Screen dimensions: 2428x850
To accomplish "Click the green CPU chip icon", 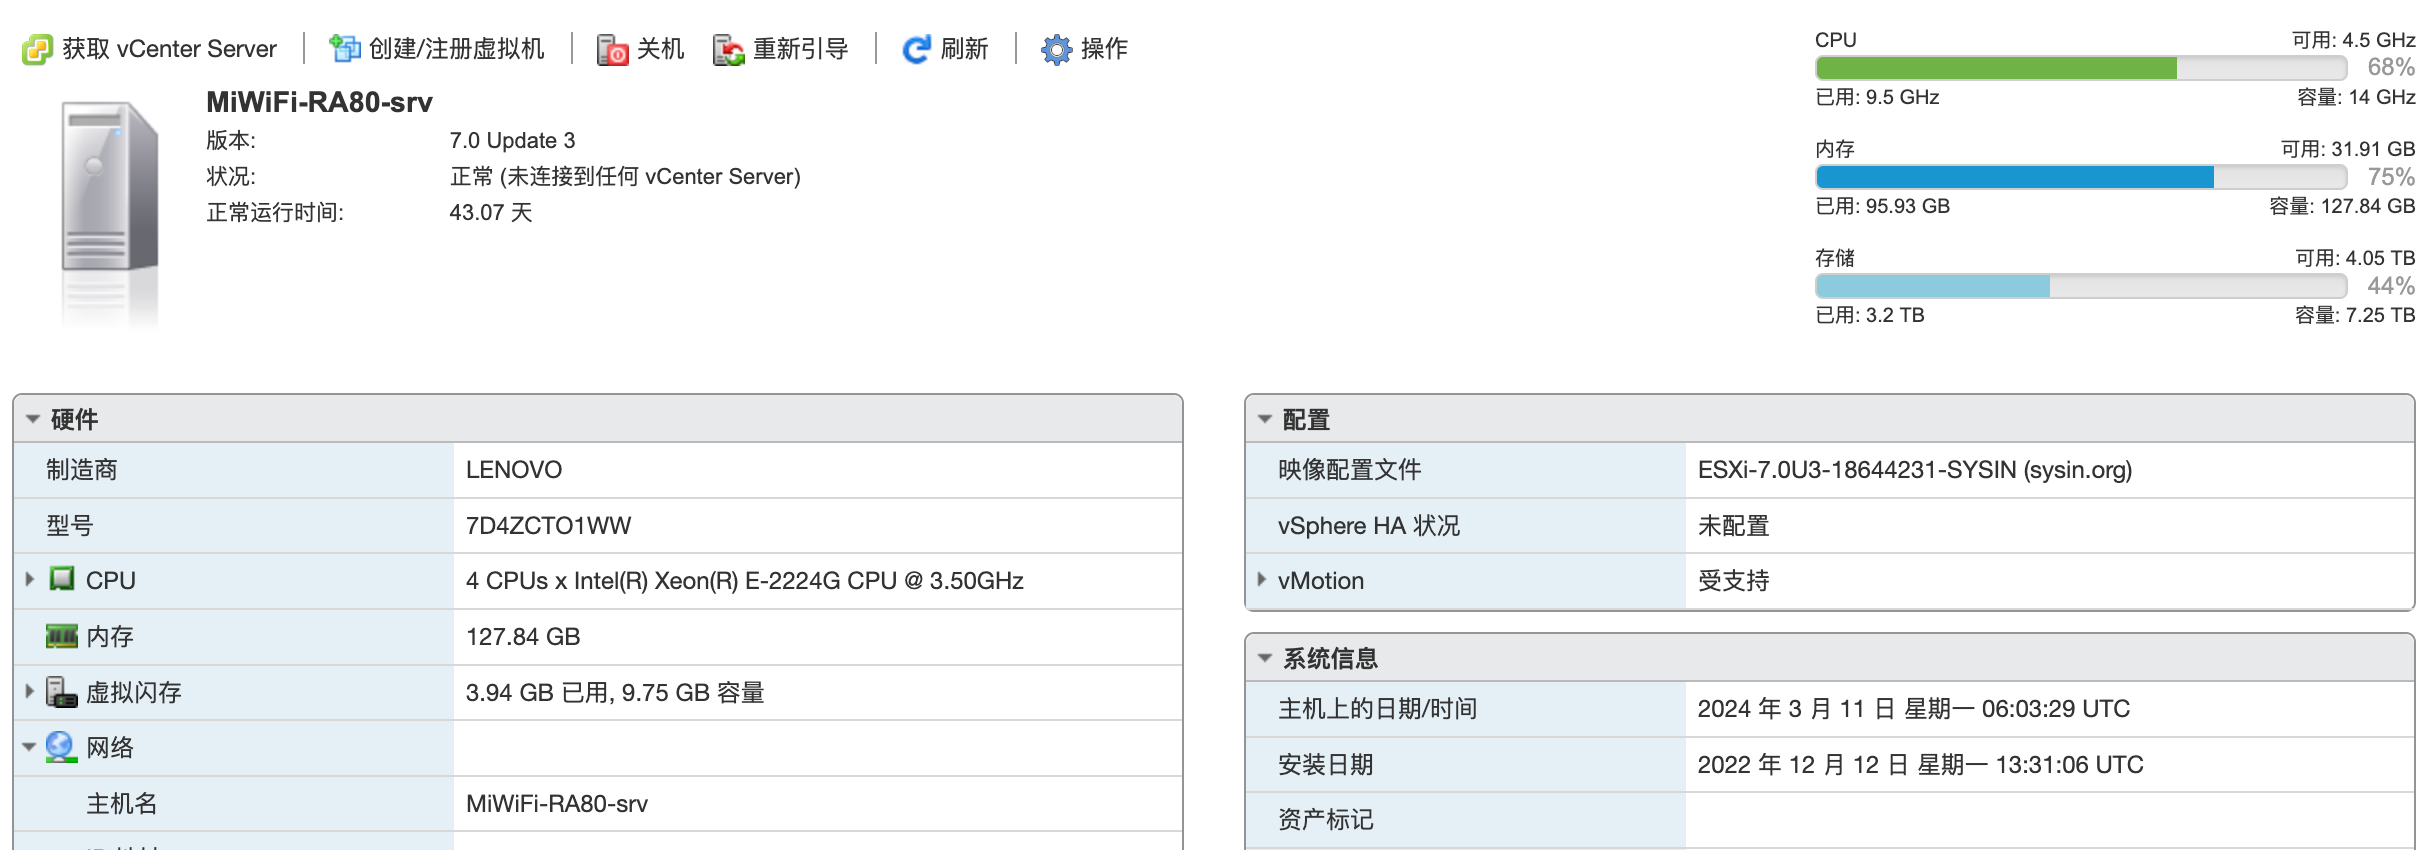I will pos(62,579).
